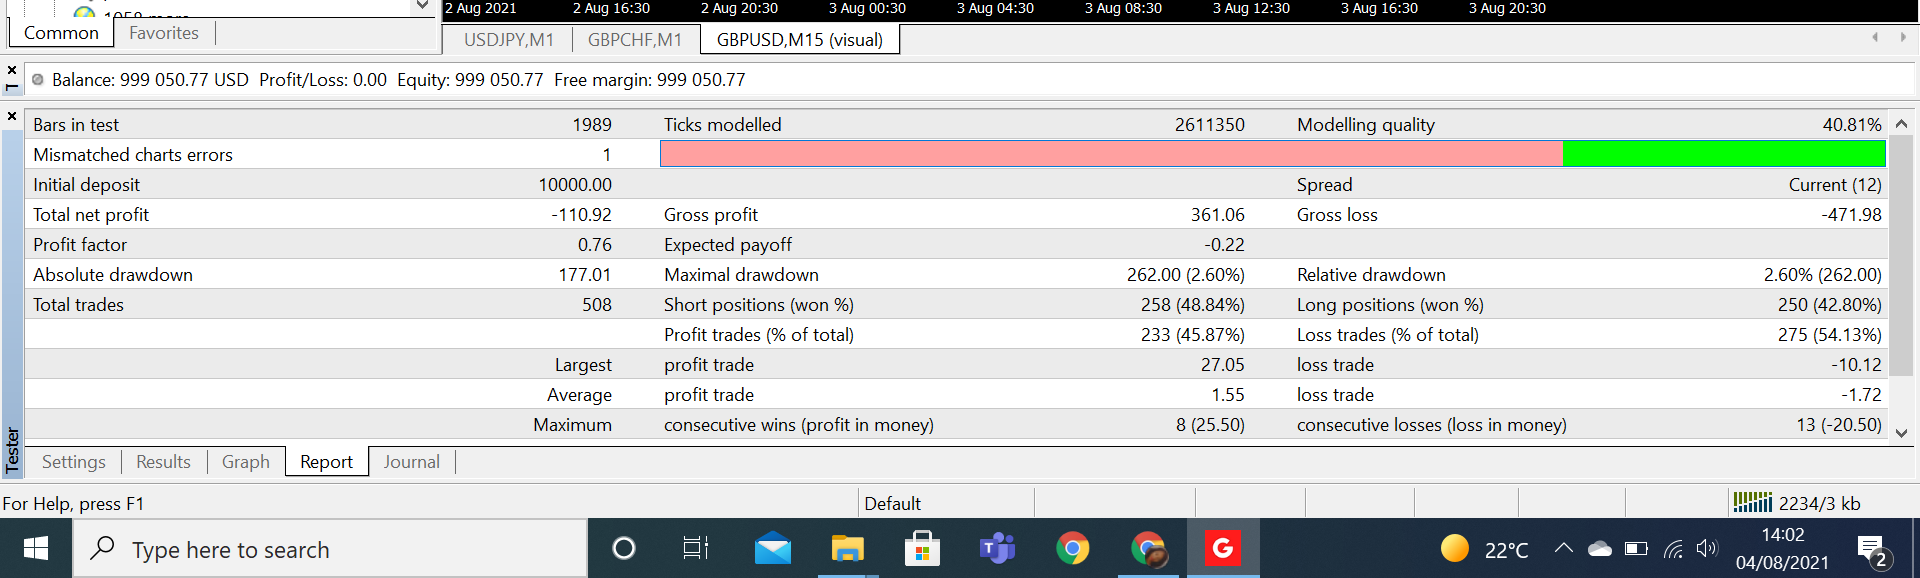
Task: Click consecutive losses value 13 (-20.50)
Action: pyautogui.click(x=1838, y=425)
